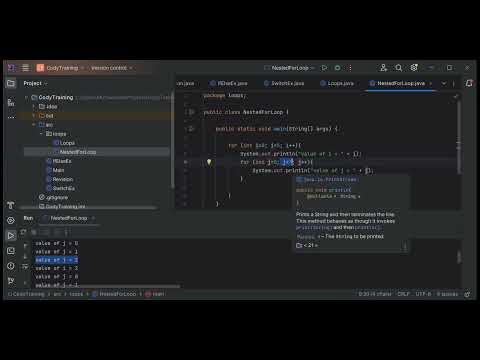Click the run gutter icon beside class declaration
The width and height of the screenshot is (480, 360).
coord(192,112)
